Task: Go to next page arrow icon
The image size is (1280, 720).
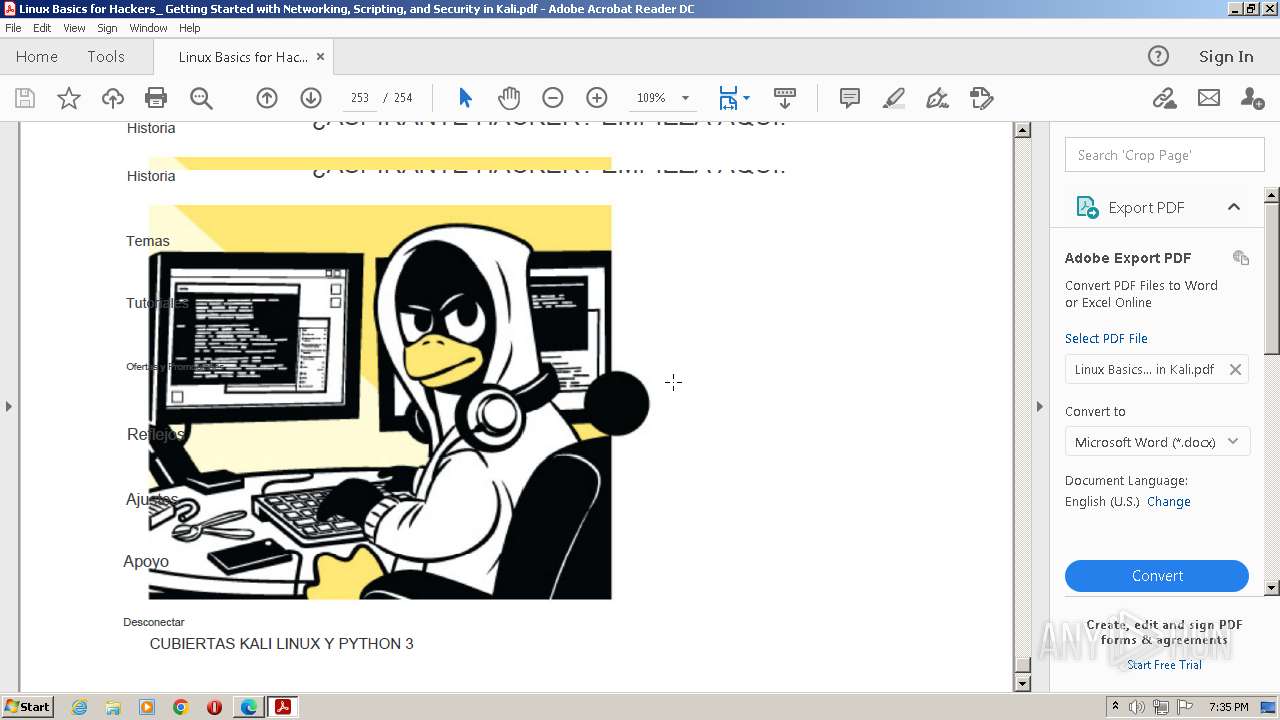Action: [x=311, y=98]
